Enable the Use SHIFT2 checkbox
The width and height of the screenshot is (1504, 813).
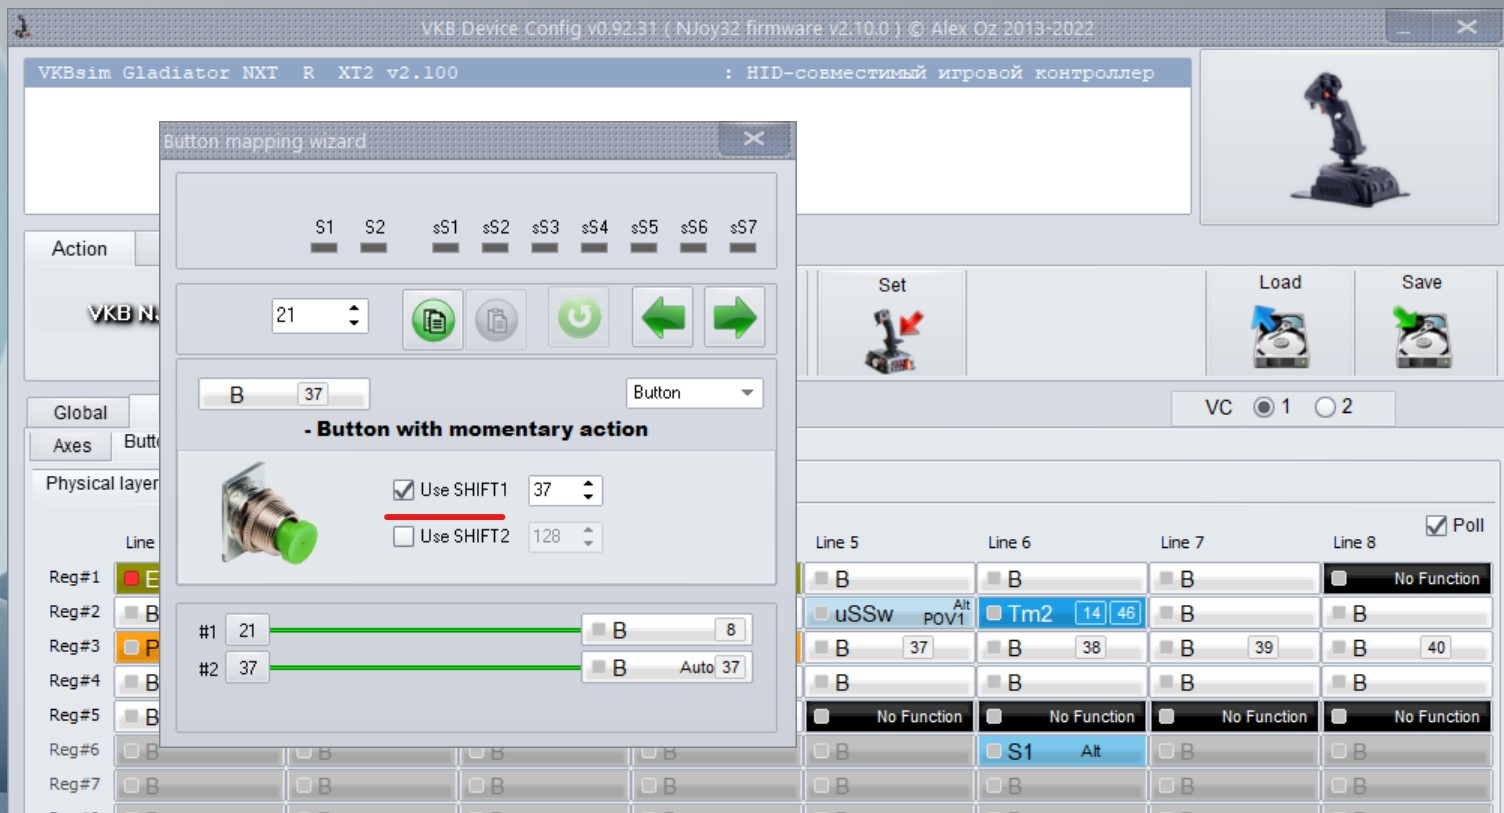[404, 537]
